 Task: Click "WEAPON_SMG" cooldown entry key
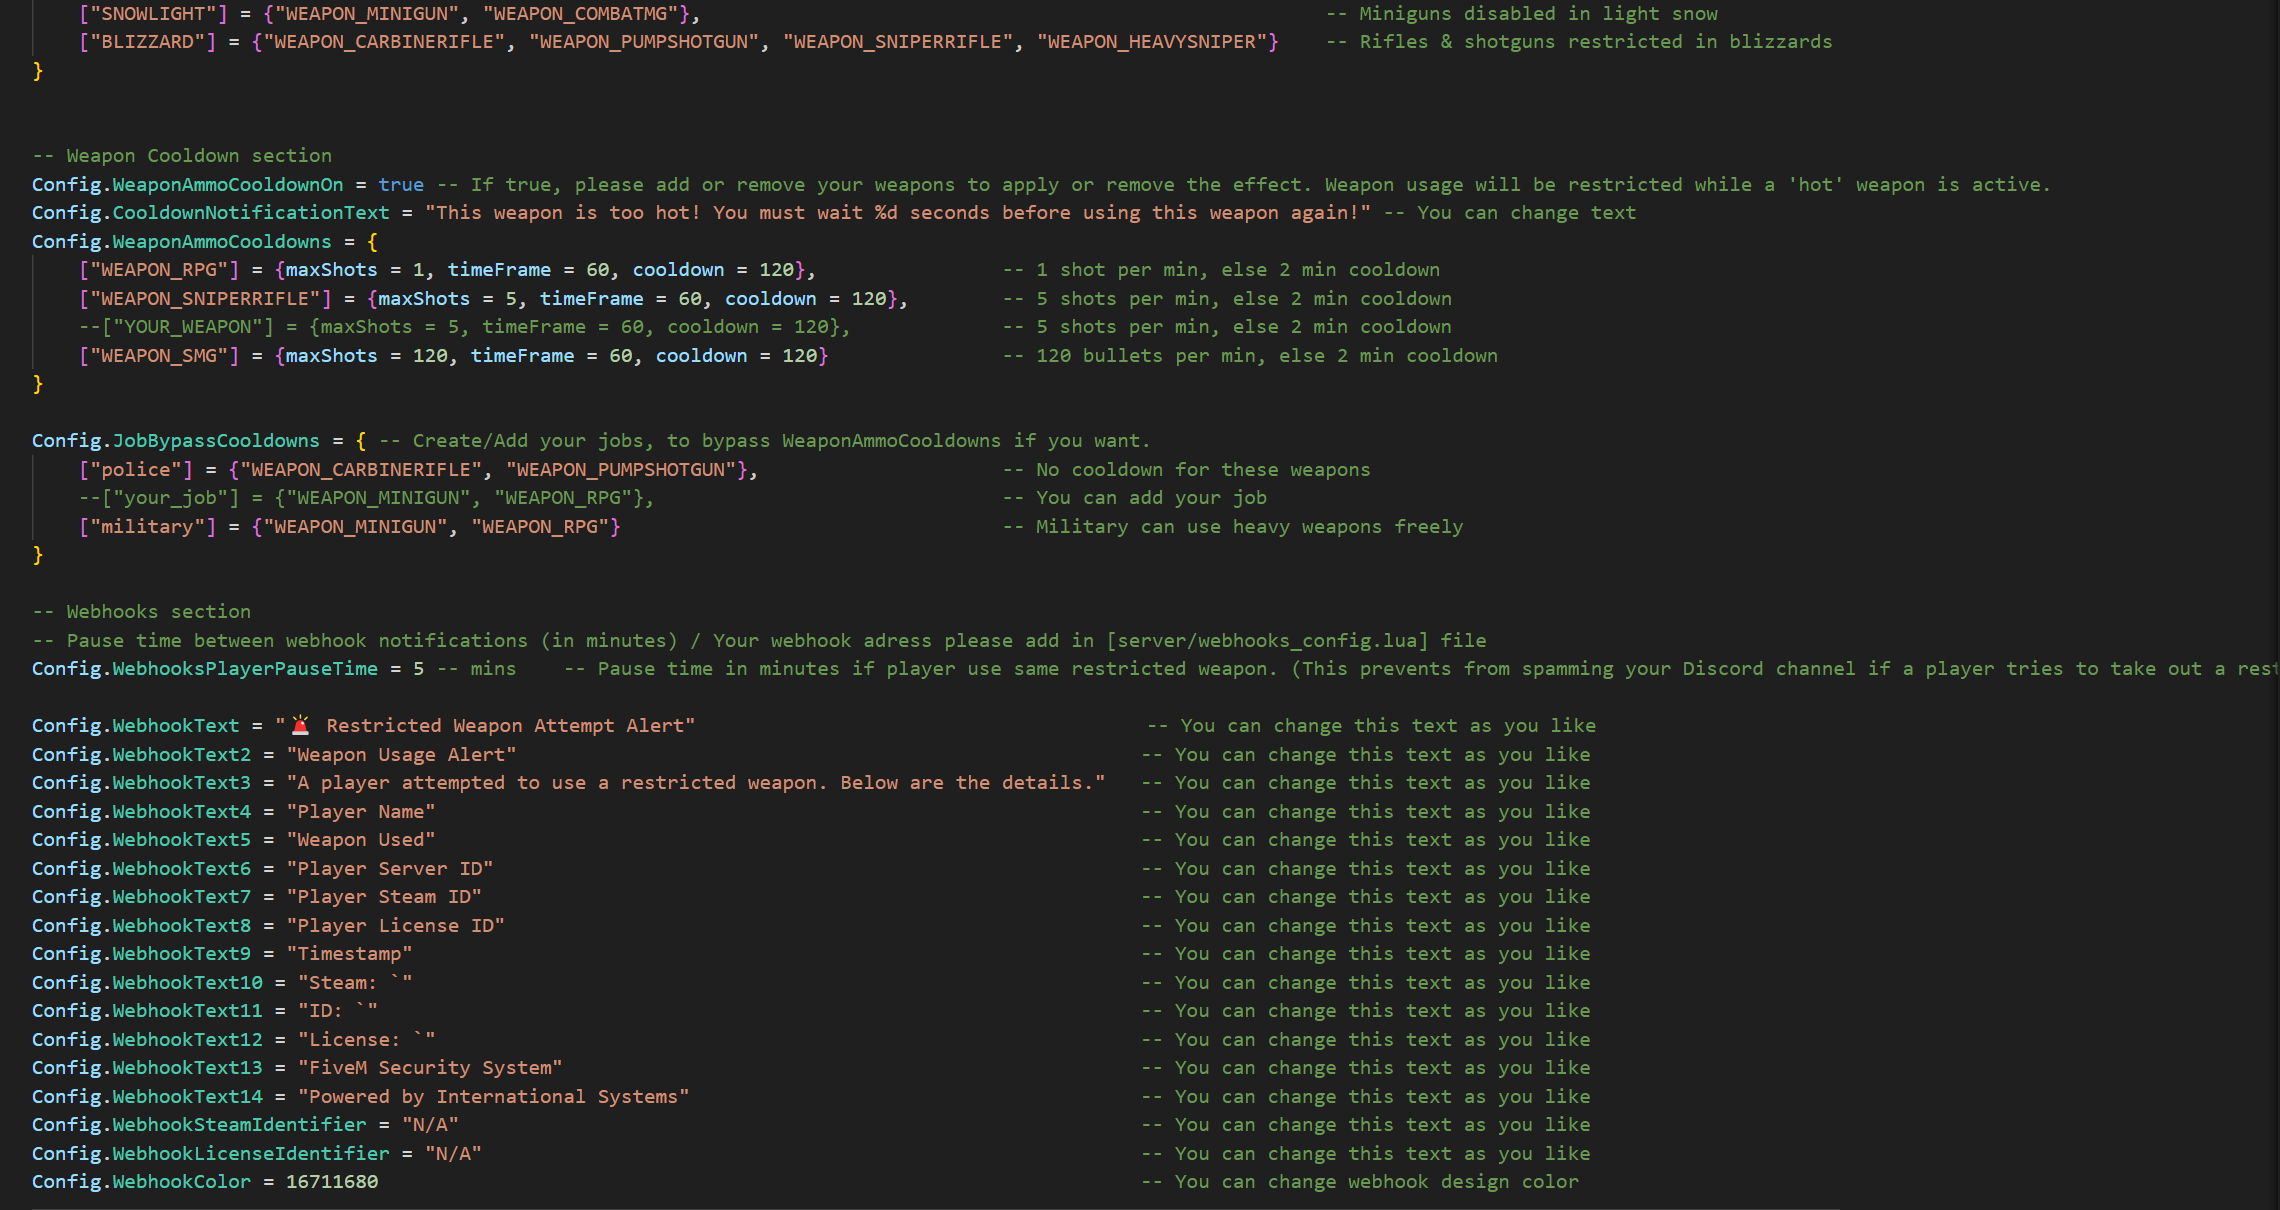tap(159, 356)
